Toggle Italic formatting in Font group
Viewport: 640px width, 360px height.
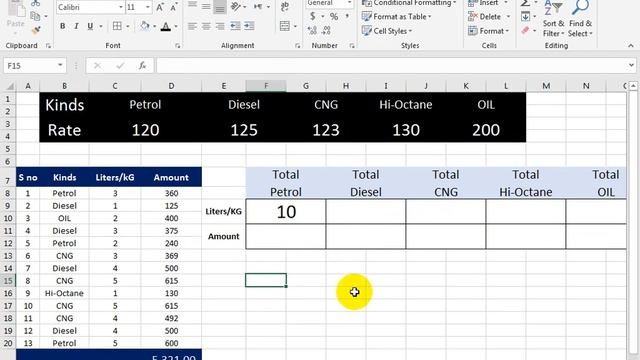click(76, 27)
